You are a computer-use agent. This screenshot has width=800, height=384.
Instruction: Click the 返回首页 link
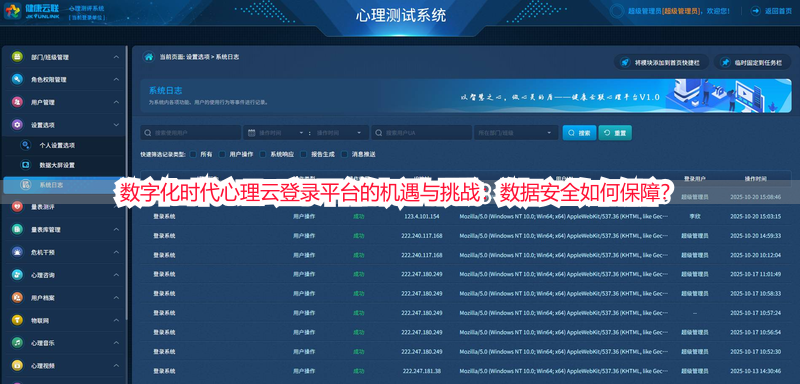(778, 11)
